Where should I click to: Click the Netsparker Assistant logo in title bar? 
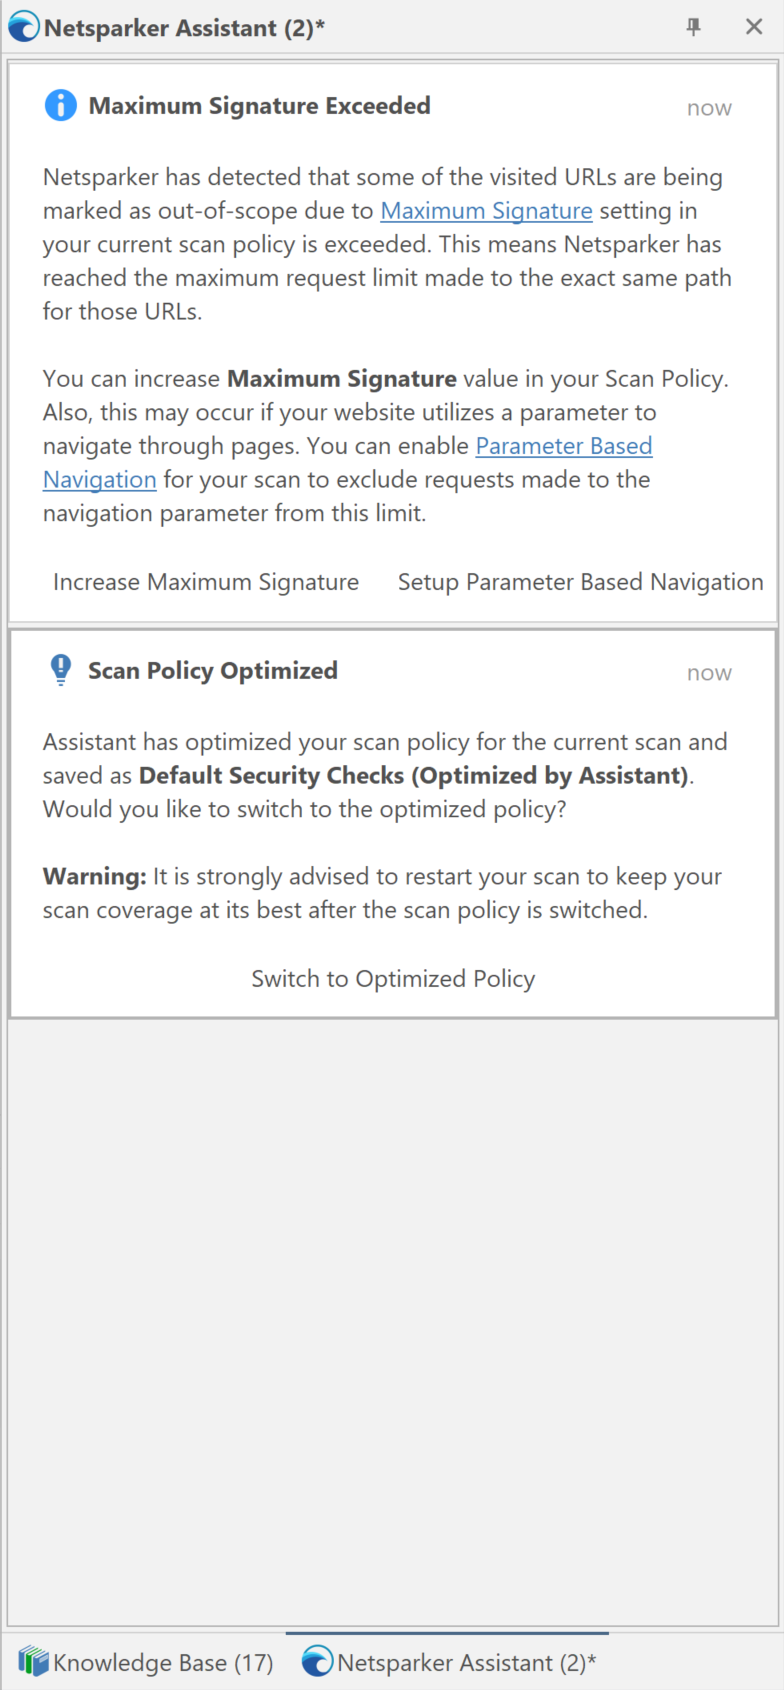tap(21, 26)
